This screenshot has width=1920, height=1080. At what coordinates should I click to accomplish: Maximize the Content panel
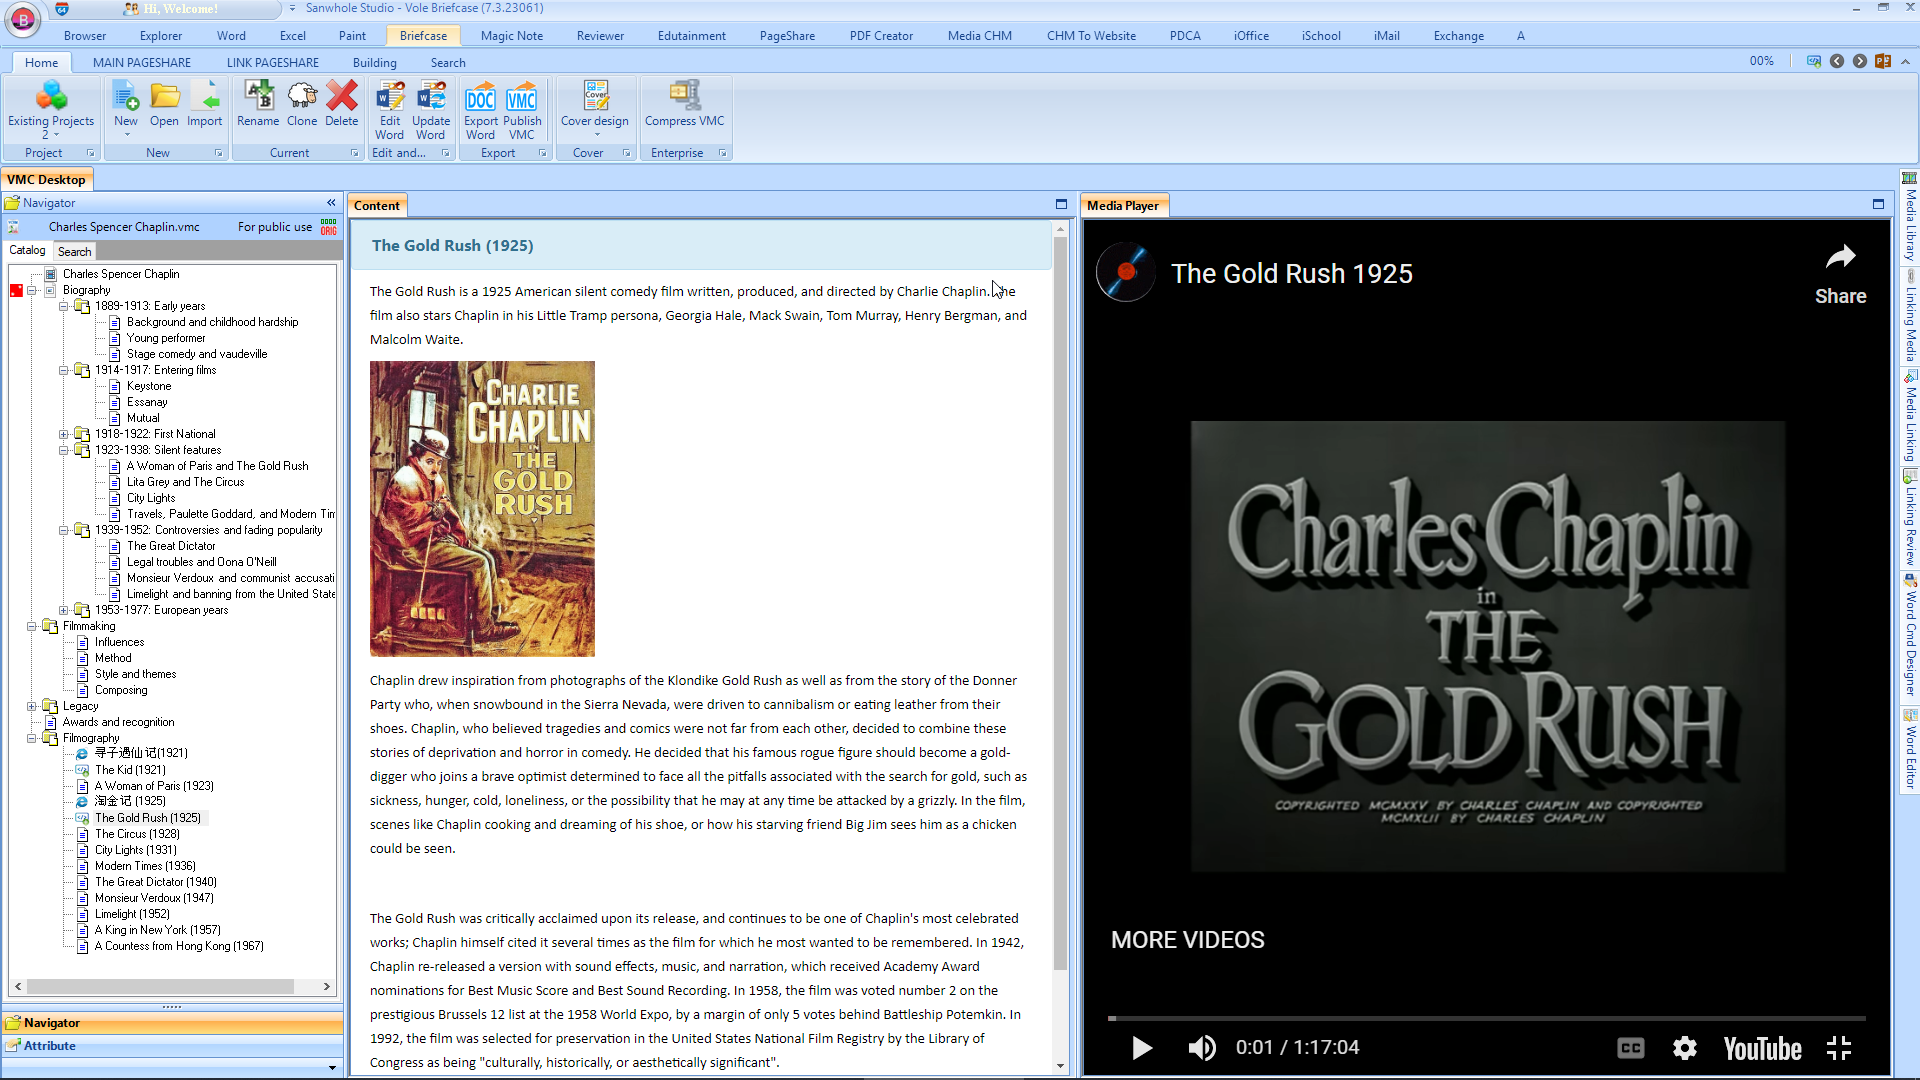[x=1061, y=204]
